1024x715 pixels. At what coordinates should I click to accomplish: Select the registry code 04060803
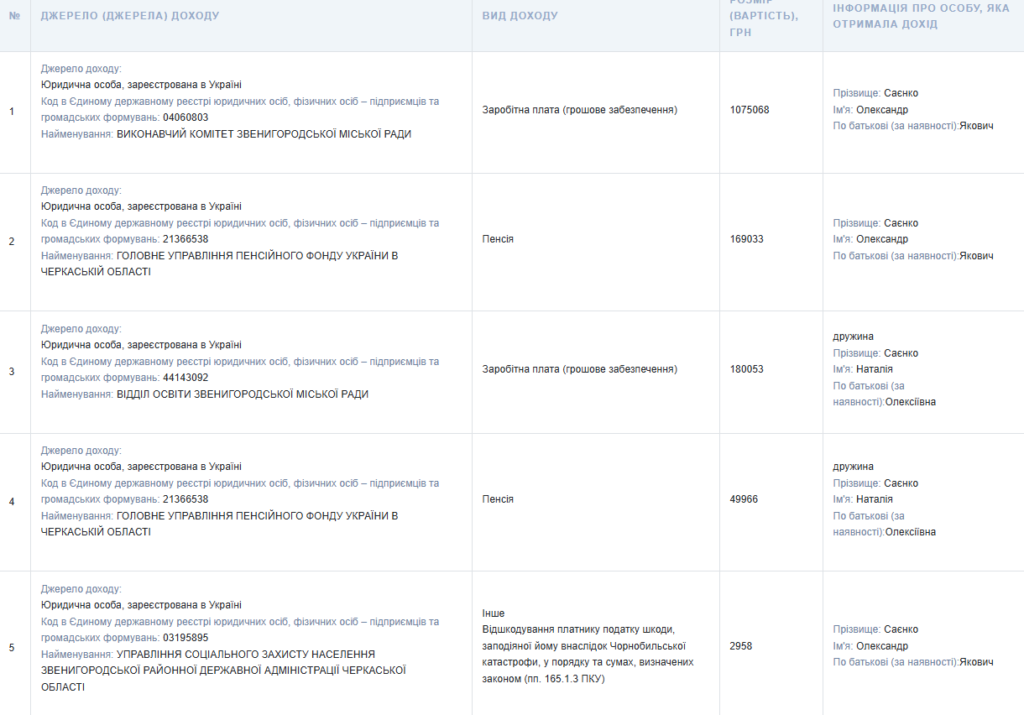[185, 118]
